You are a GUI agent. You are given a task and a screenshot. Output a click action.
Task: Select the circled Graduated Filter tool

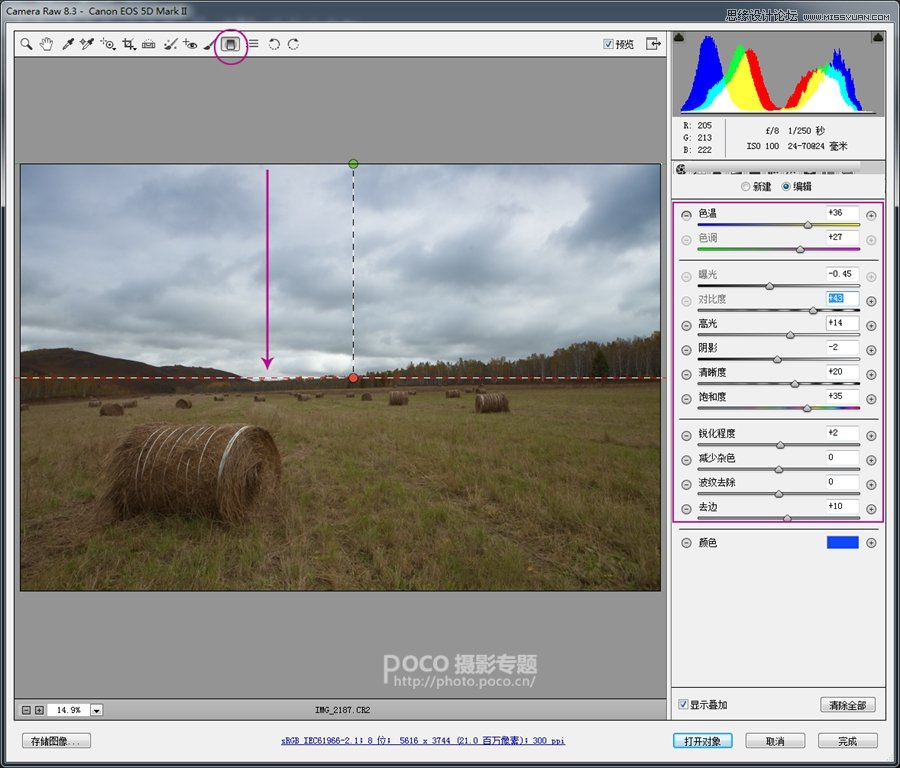coord(231,44)
